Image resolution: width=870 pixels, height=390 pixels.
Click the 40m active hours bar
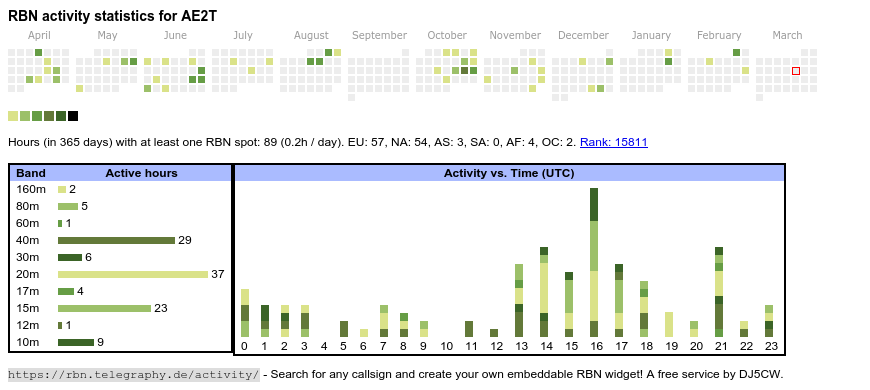click(117, 240)
